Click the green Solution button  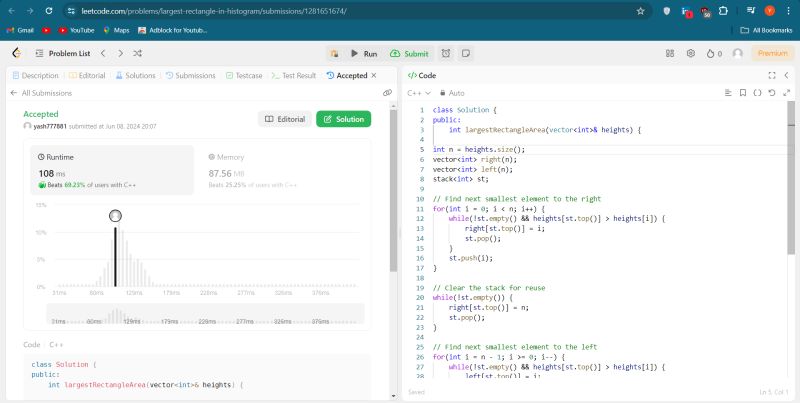343,119
